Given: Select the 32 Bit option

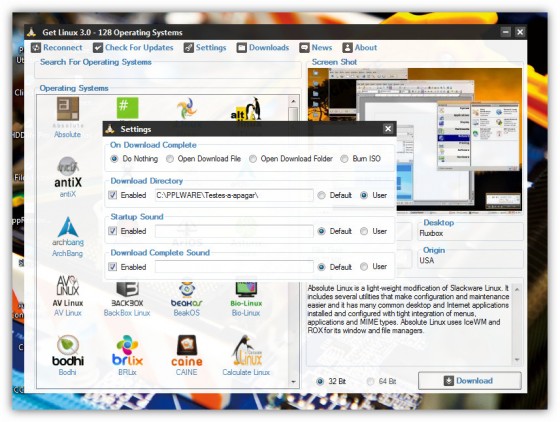Looking at the screenshot, I should (320, 381).
